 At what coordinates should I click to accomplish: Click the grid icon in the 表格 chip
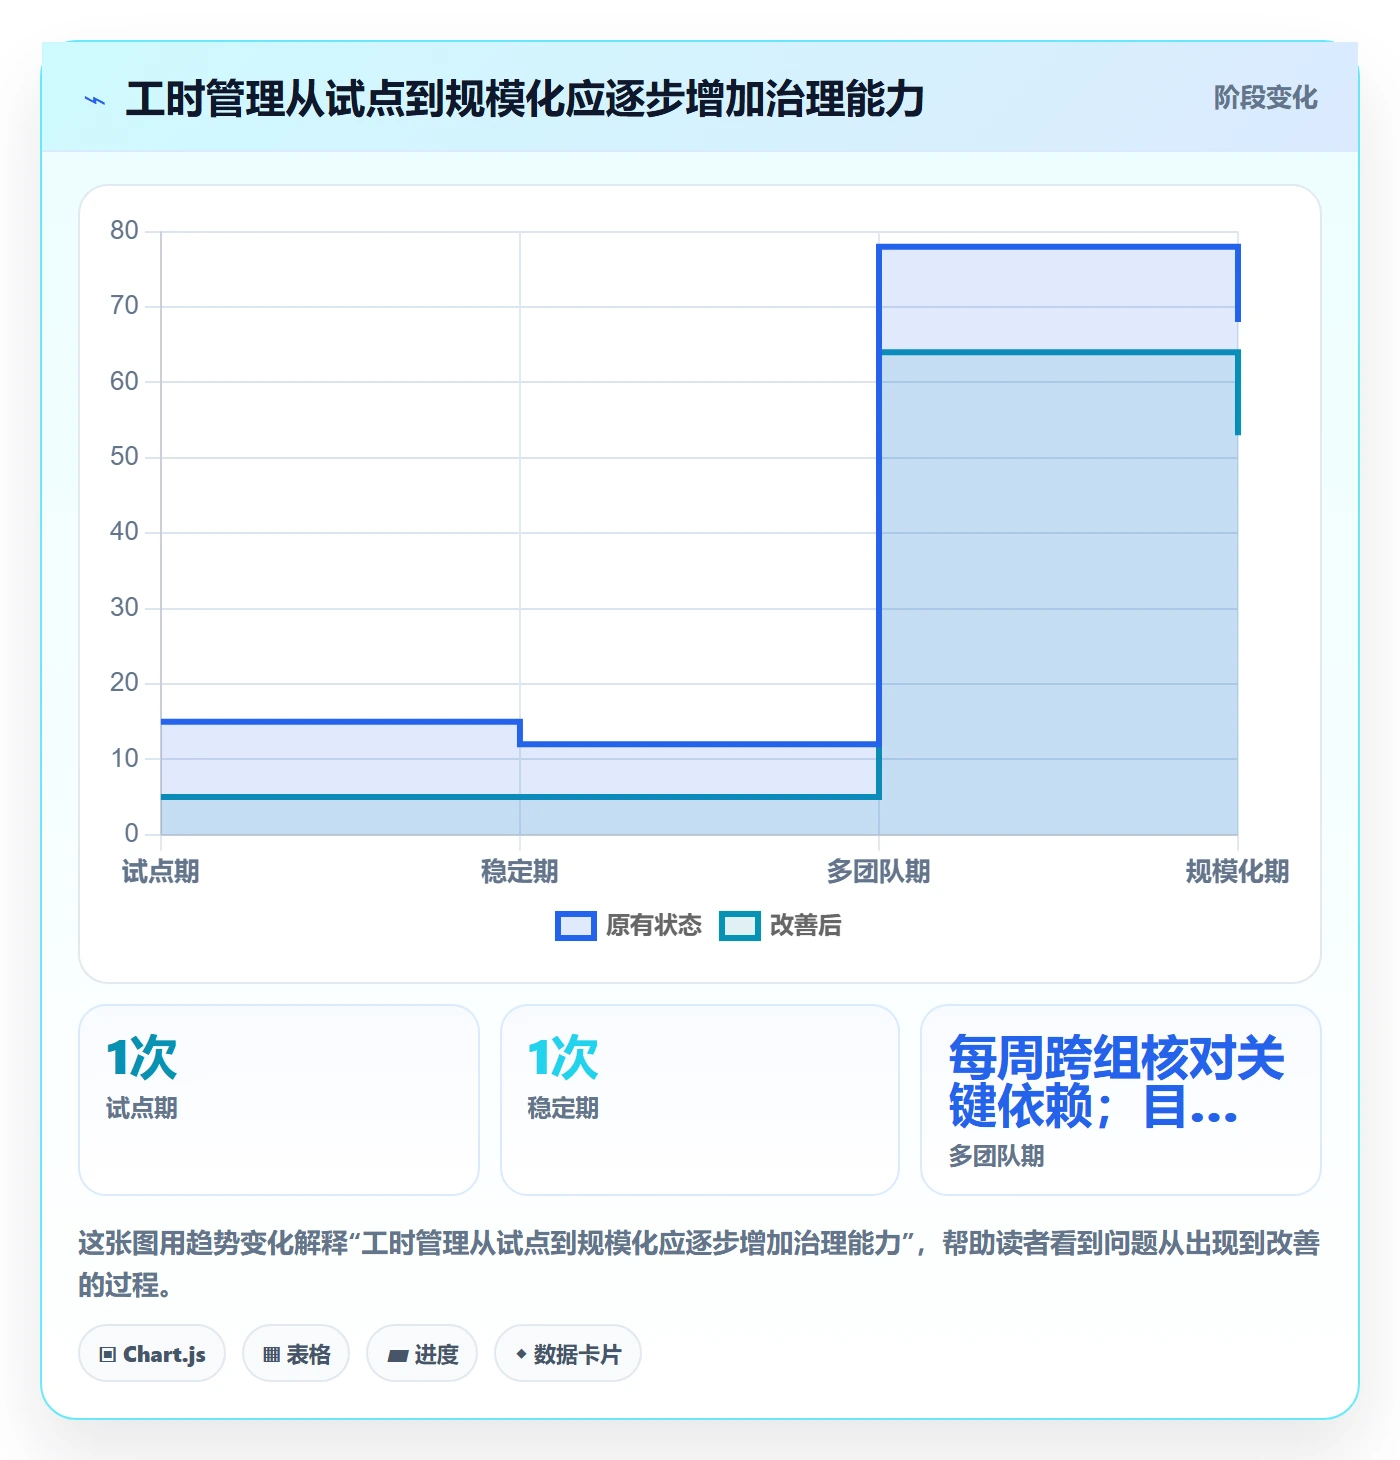pyautogui.click(x=271, y=1355)
